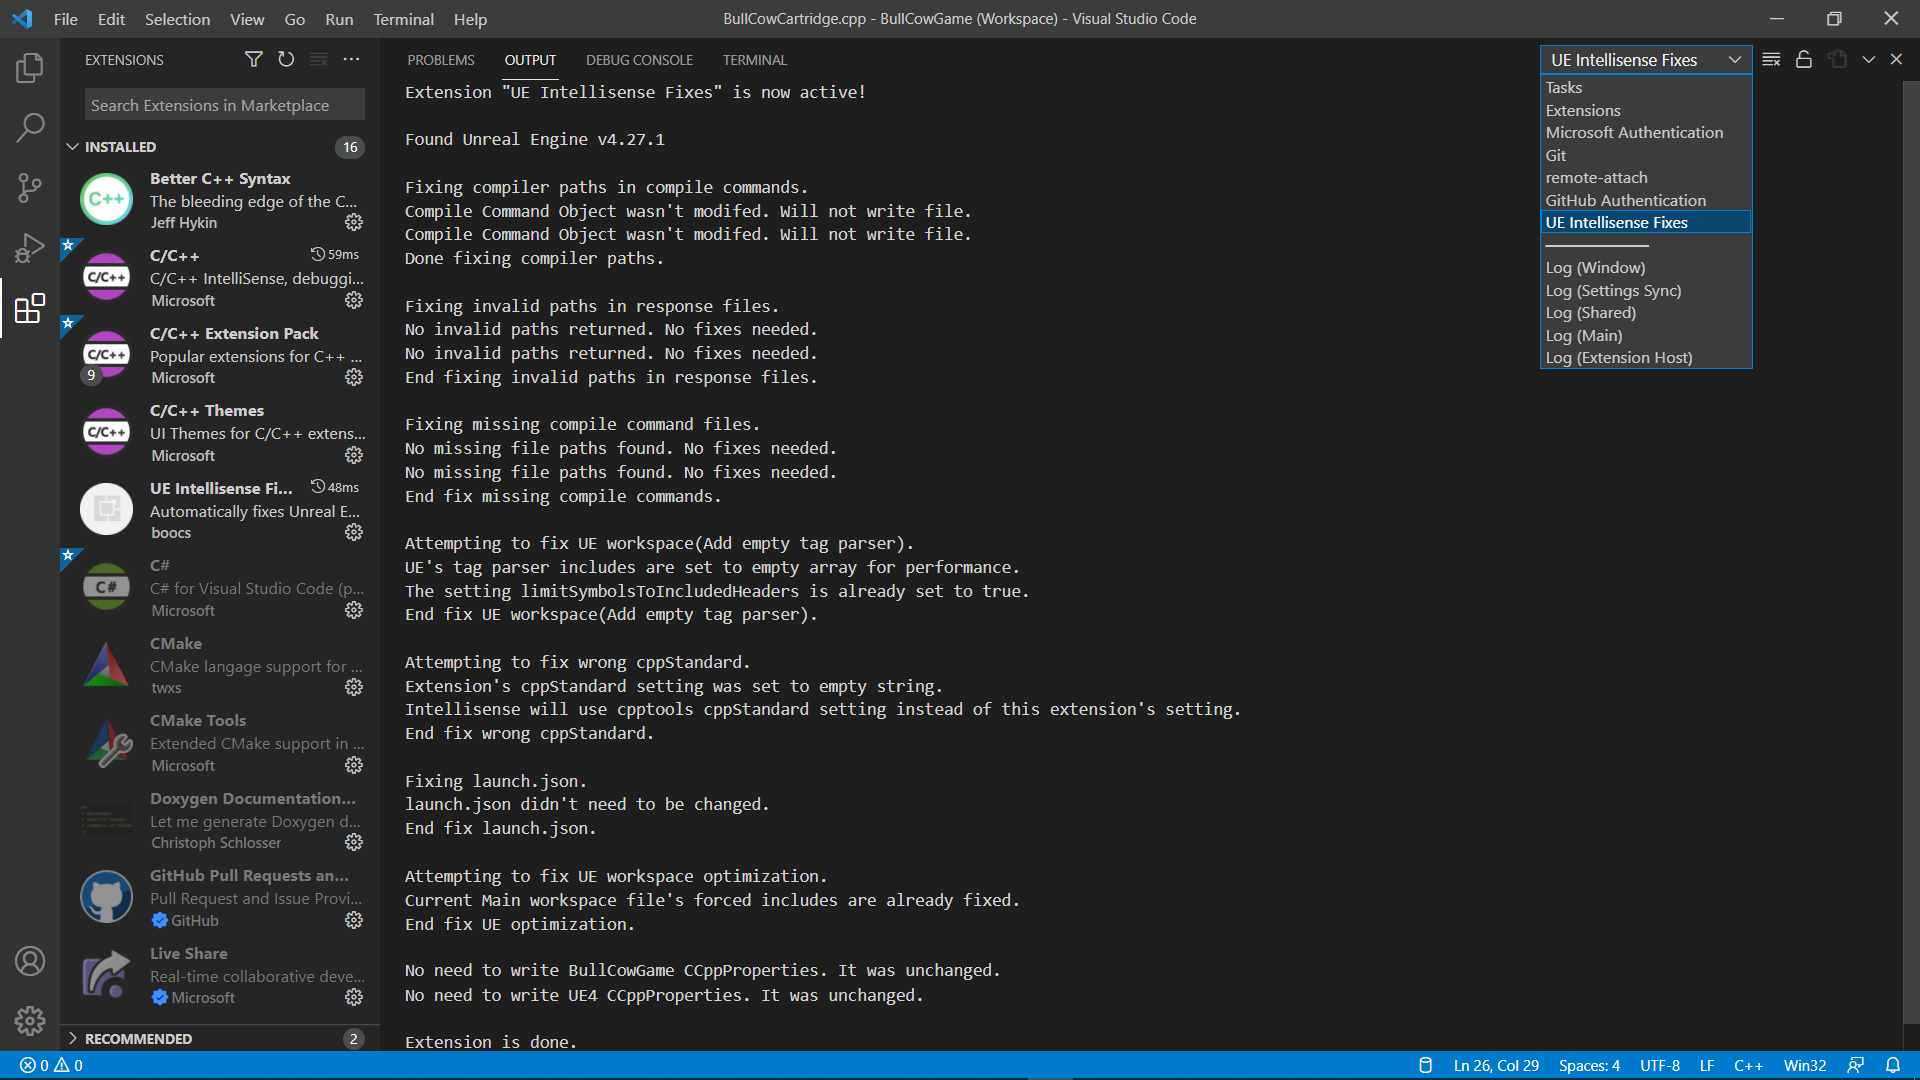This screenshot has height=1080, width=1920.
Task: Click Ln 26, Col 29 in status bar
Action: point(1496,1066)
